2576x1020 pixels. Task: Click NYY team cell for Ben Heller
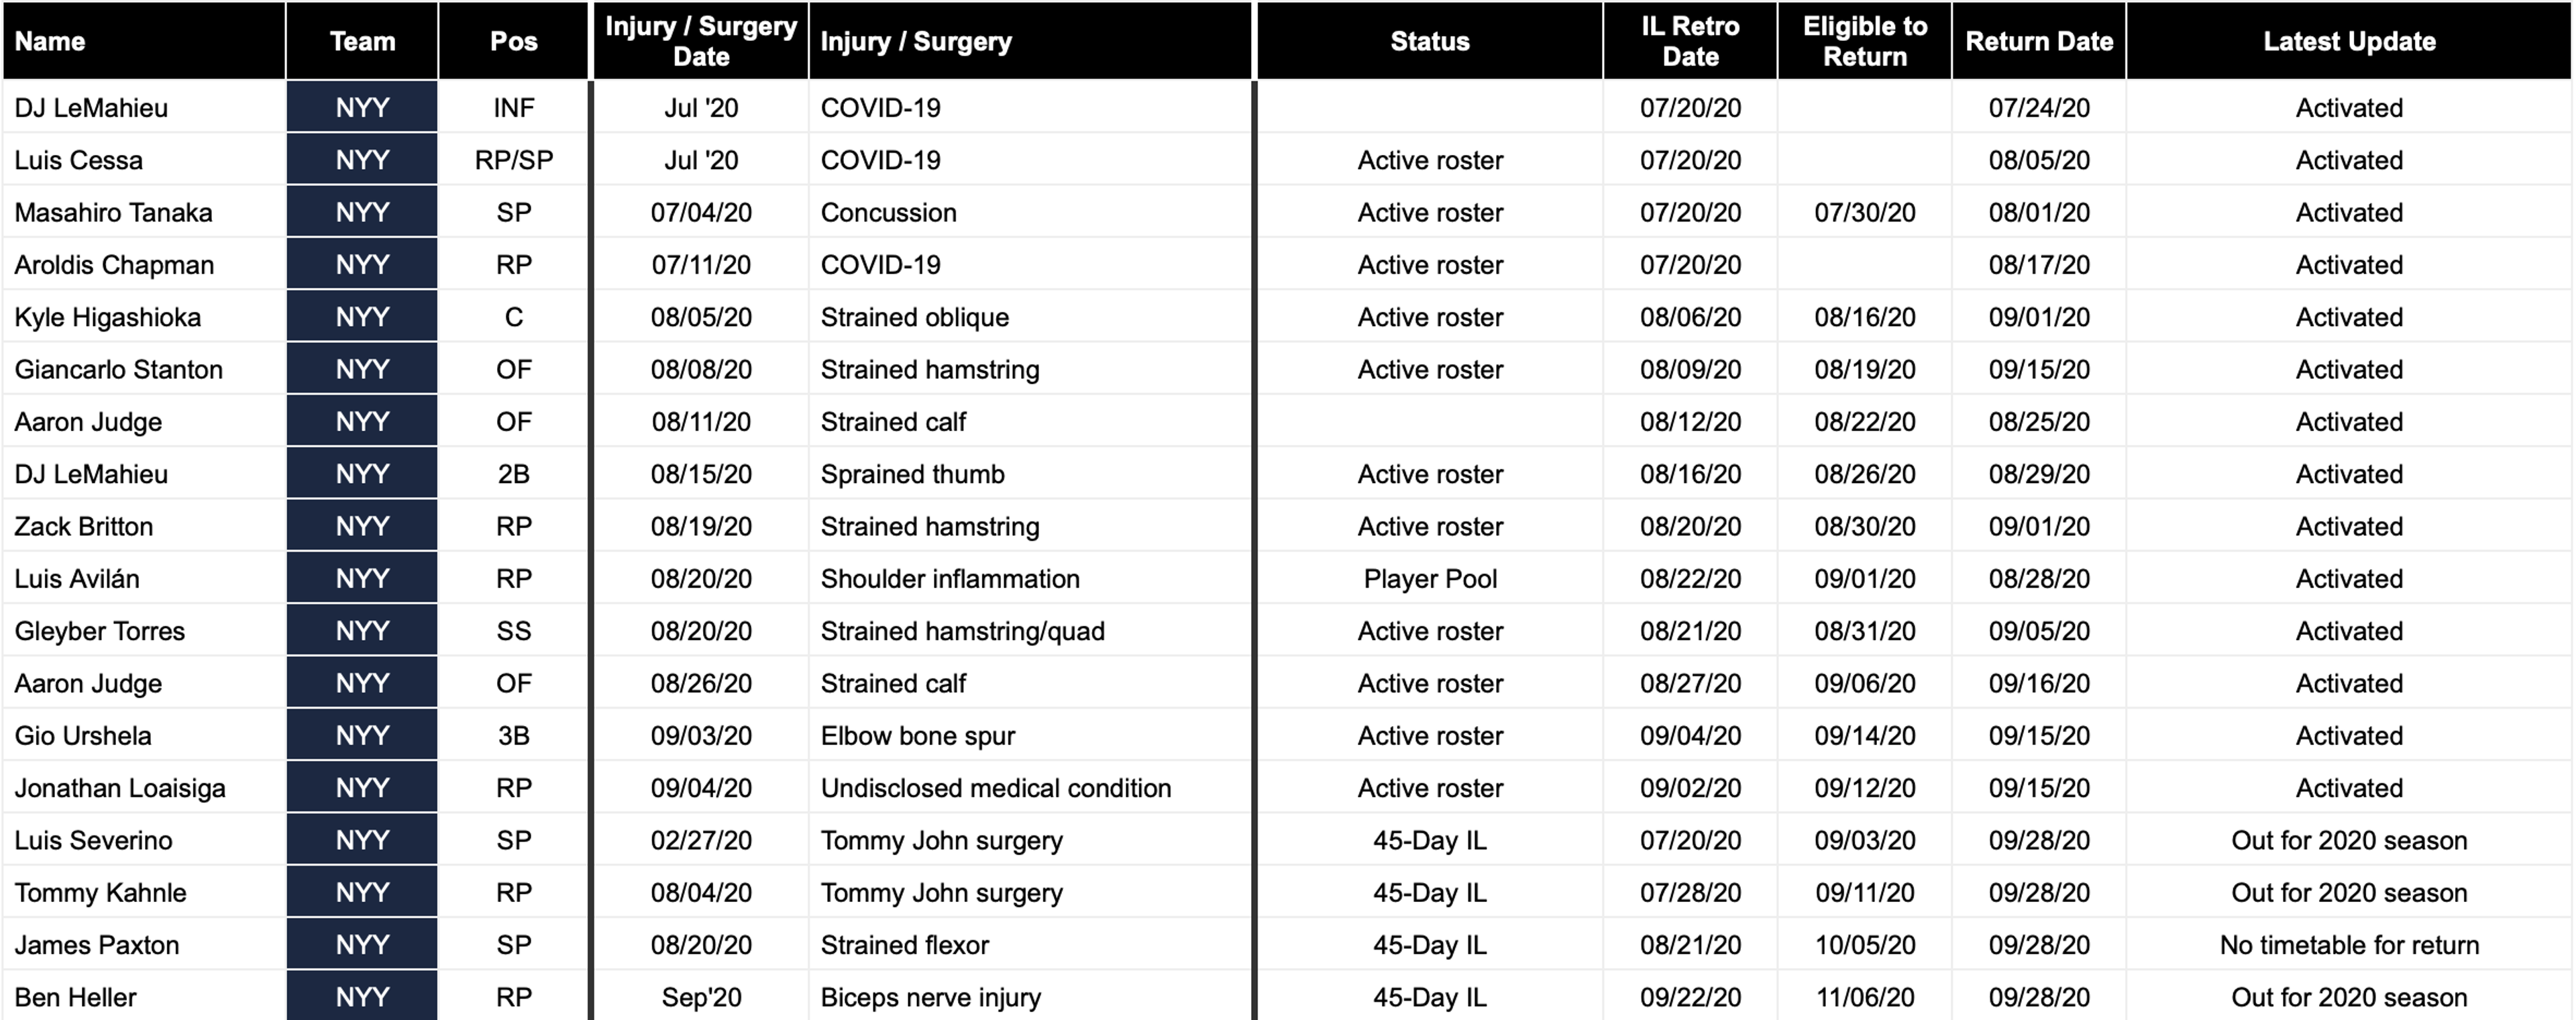[x=362, y=997]
